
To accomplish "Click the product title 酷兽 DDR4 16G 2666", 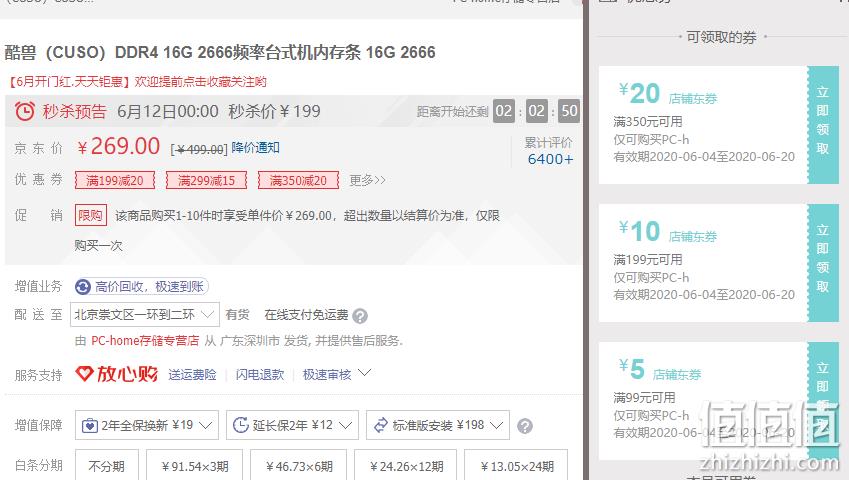I will pyautogui.click(x=220, y=52).
